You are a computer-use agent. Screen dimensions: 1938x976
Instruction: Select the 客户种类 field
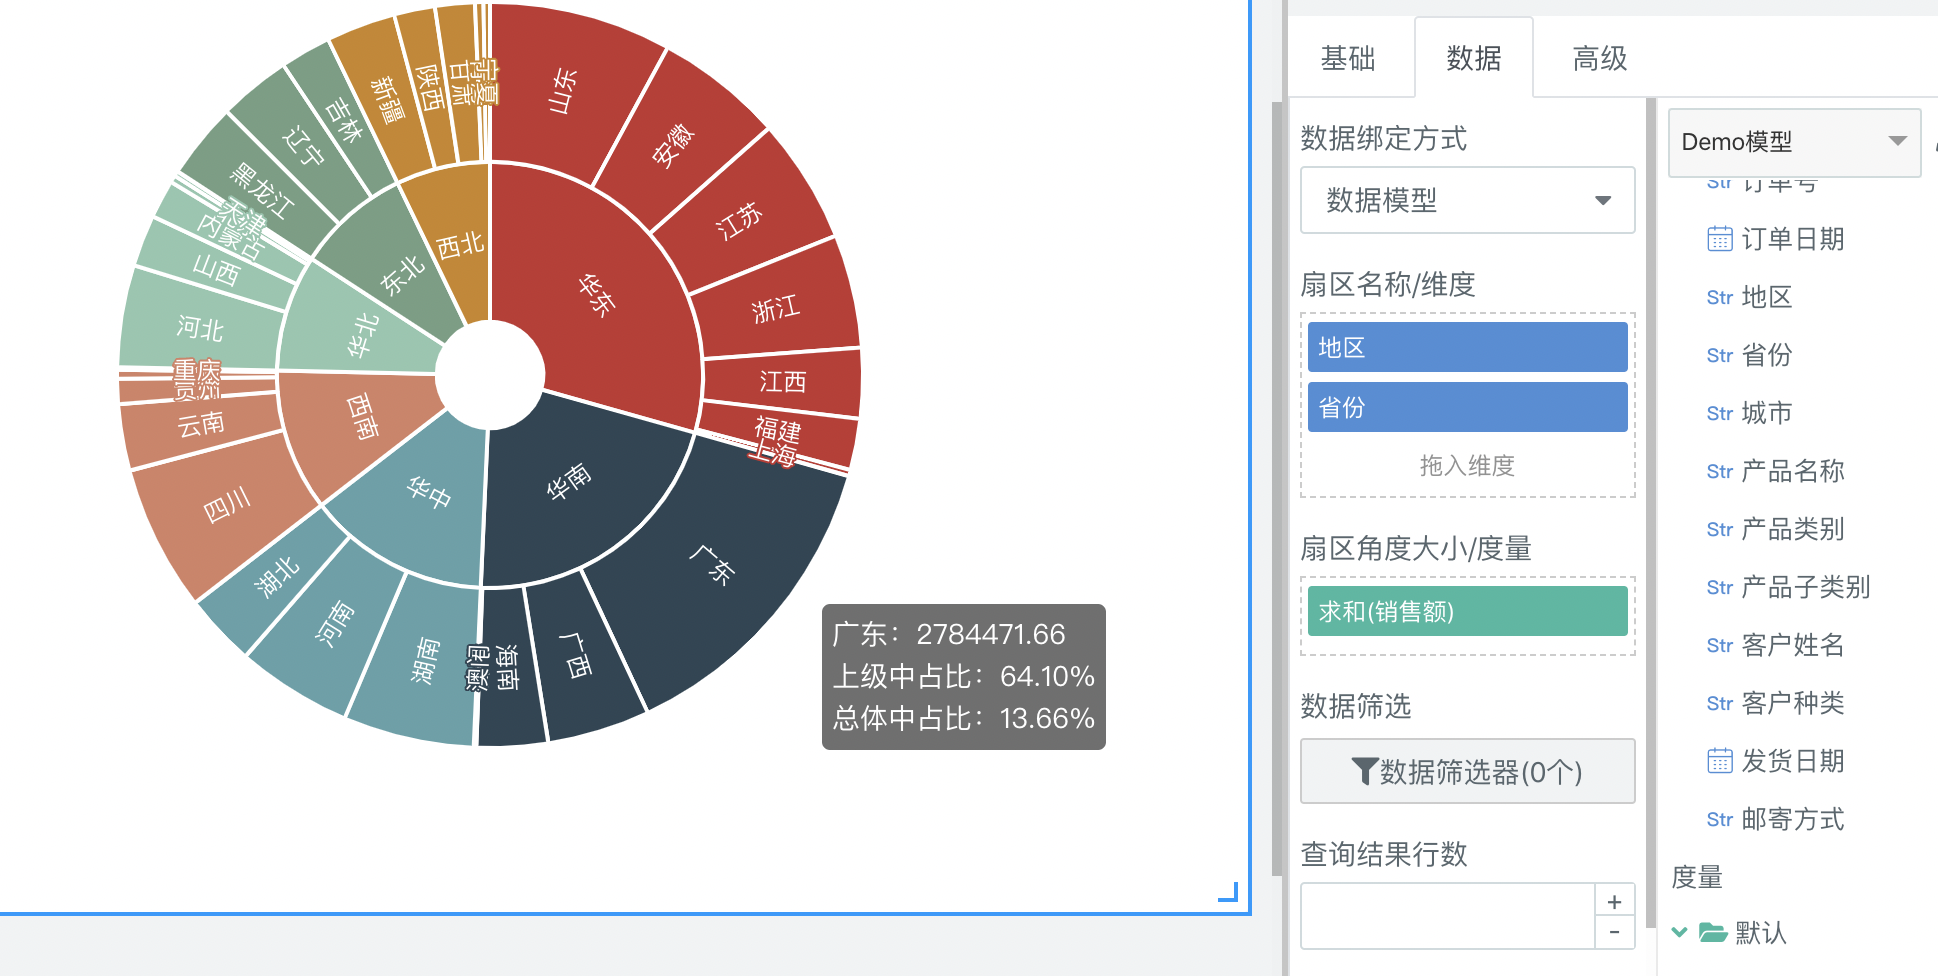click(x=1793, y=703)
